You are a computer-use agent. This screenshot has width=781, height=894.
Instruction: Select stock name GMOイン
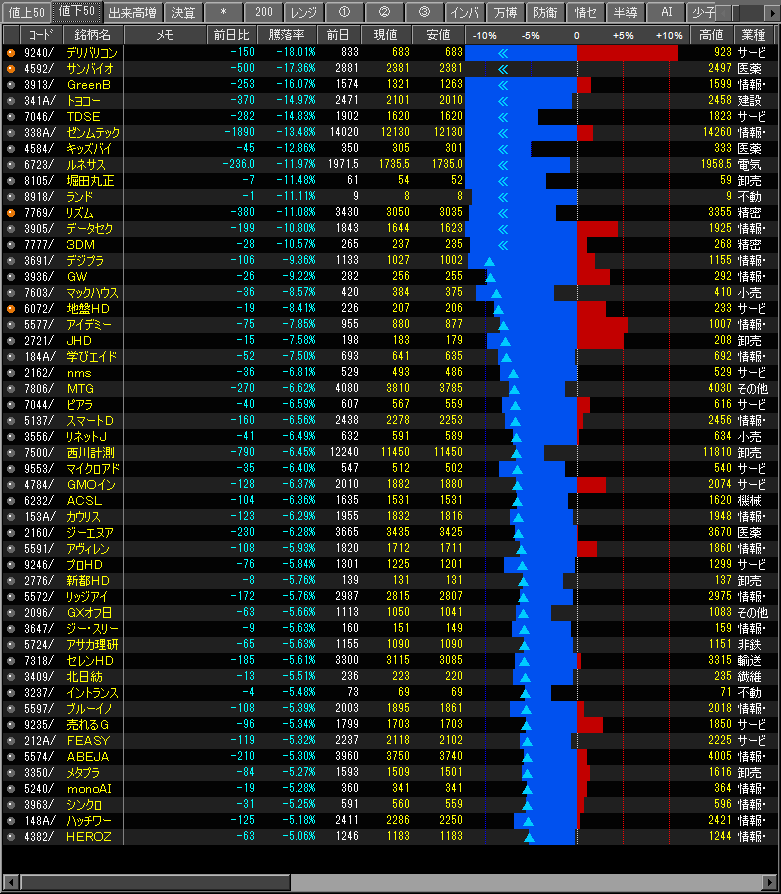tap(91, 485)
